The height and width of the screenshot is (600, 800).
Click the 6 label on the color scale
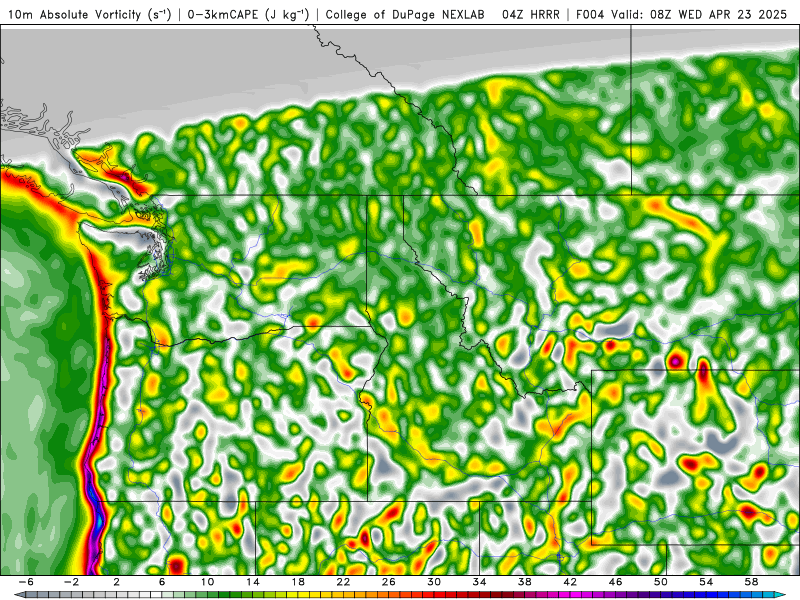pyautogui.click(x=162, y=582)
